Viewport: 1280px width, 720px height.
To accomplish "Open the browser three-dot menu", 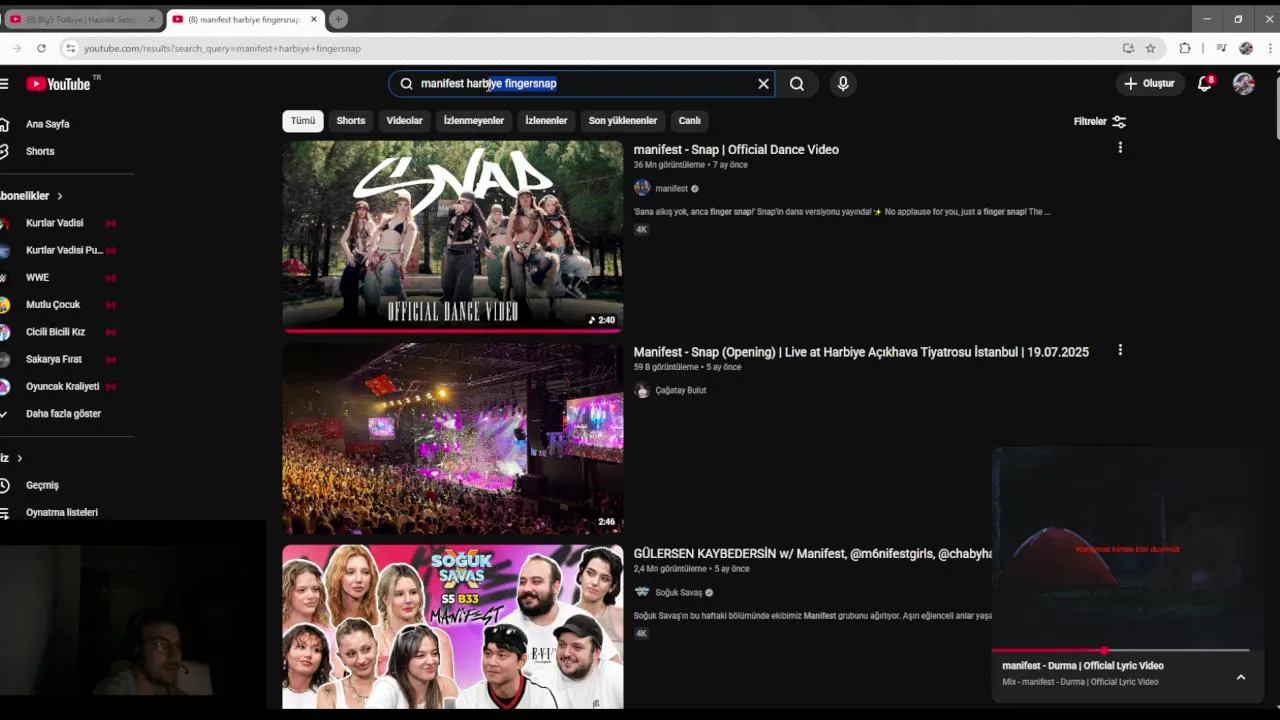I will point(1271,48).
